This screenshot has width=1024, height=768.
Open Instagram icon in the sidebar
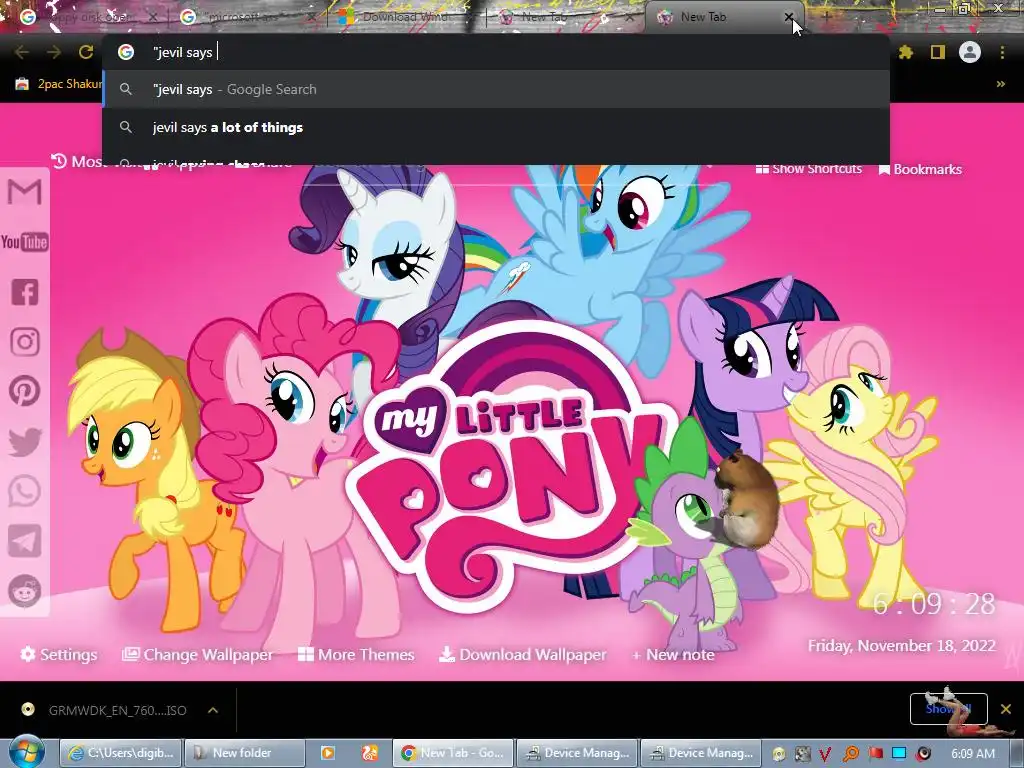[x=25, y=342]
